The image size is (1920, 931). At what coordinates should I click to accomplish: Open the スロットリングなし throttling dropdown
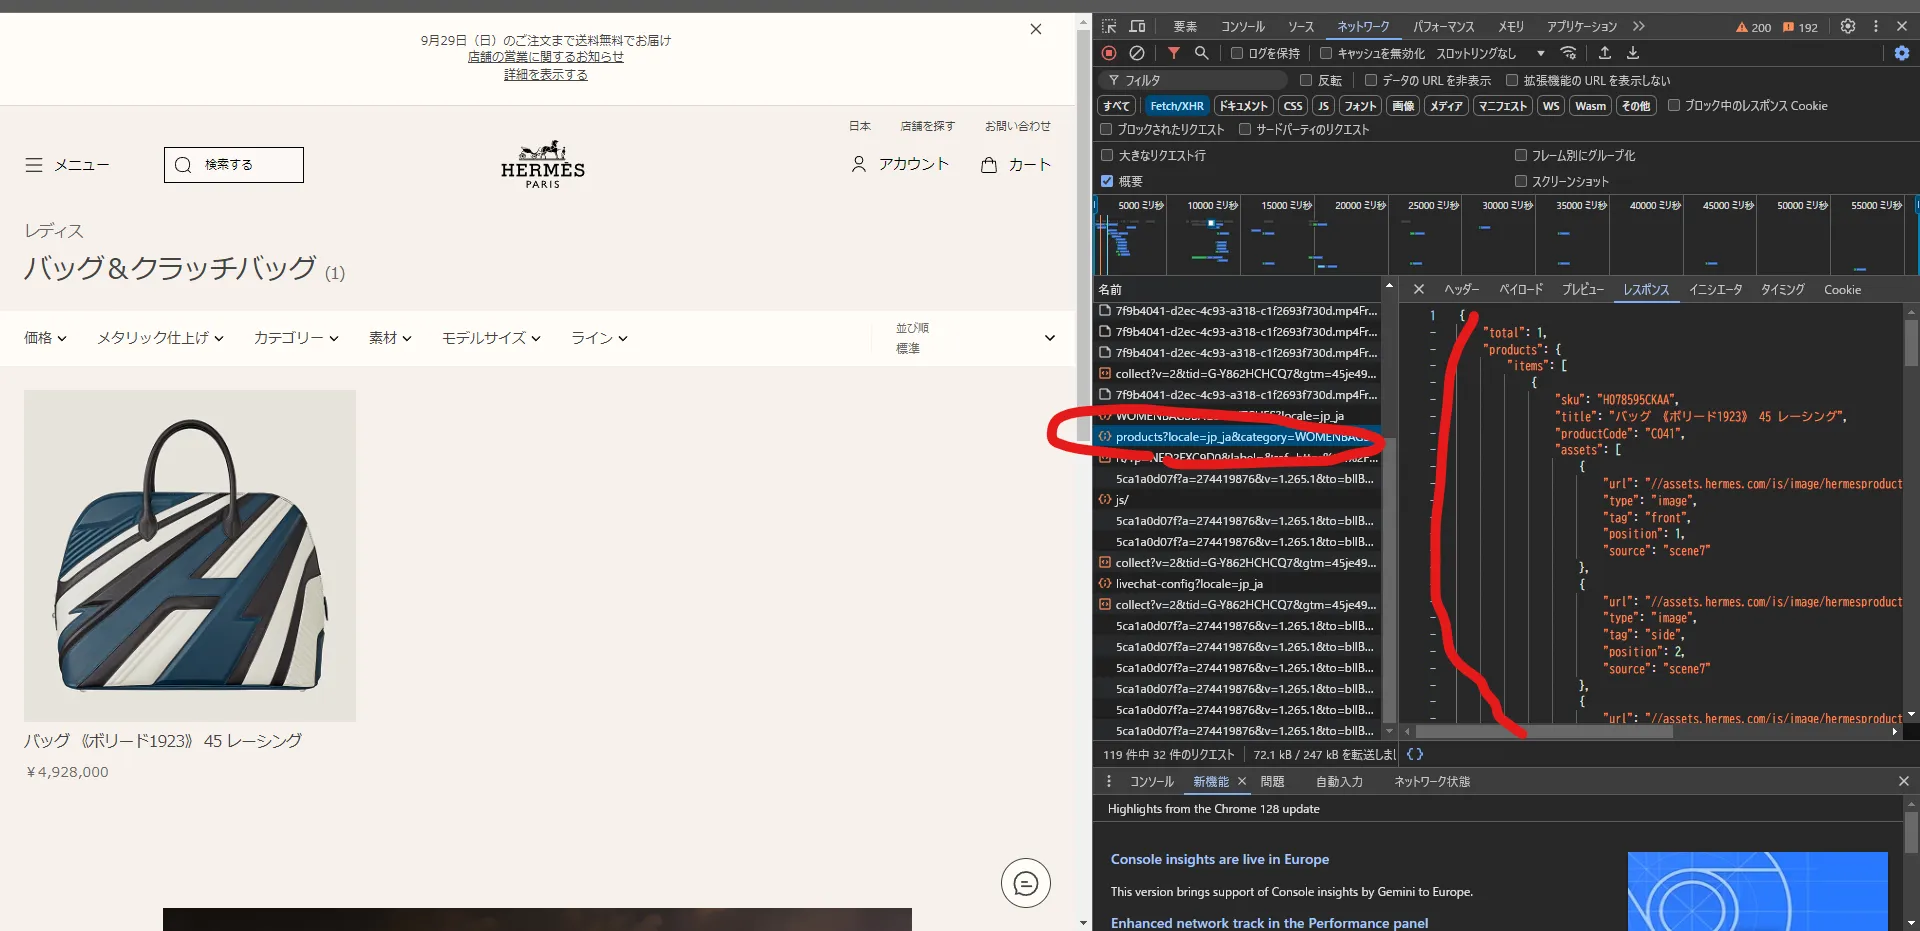[x=1490, y=53]
